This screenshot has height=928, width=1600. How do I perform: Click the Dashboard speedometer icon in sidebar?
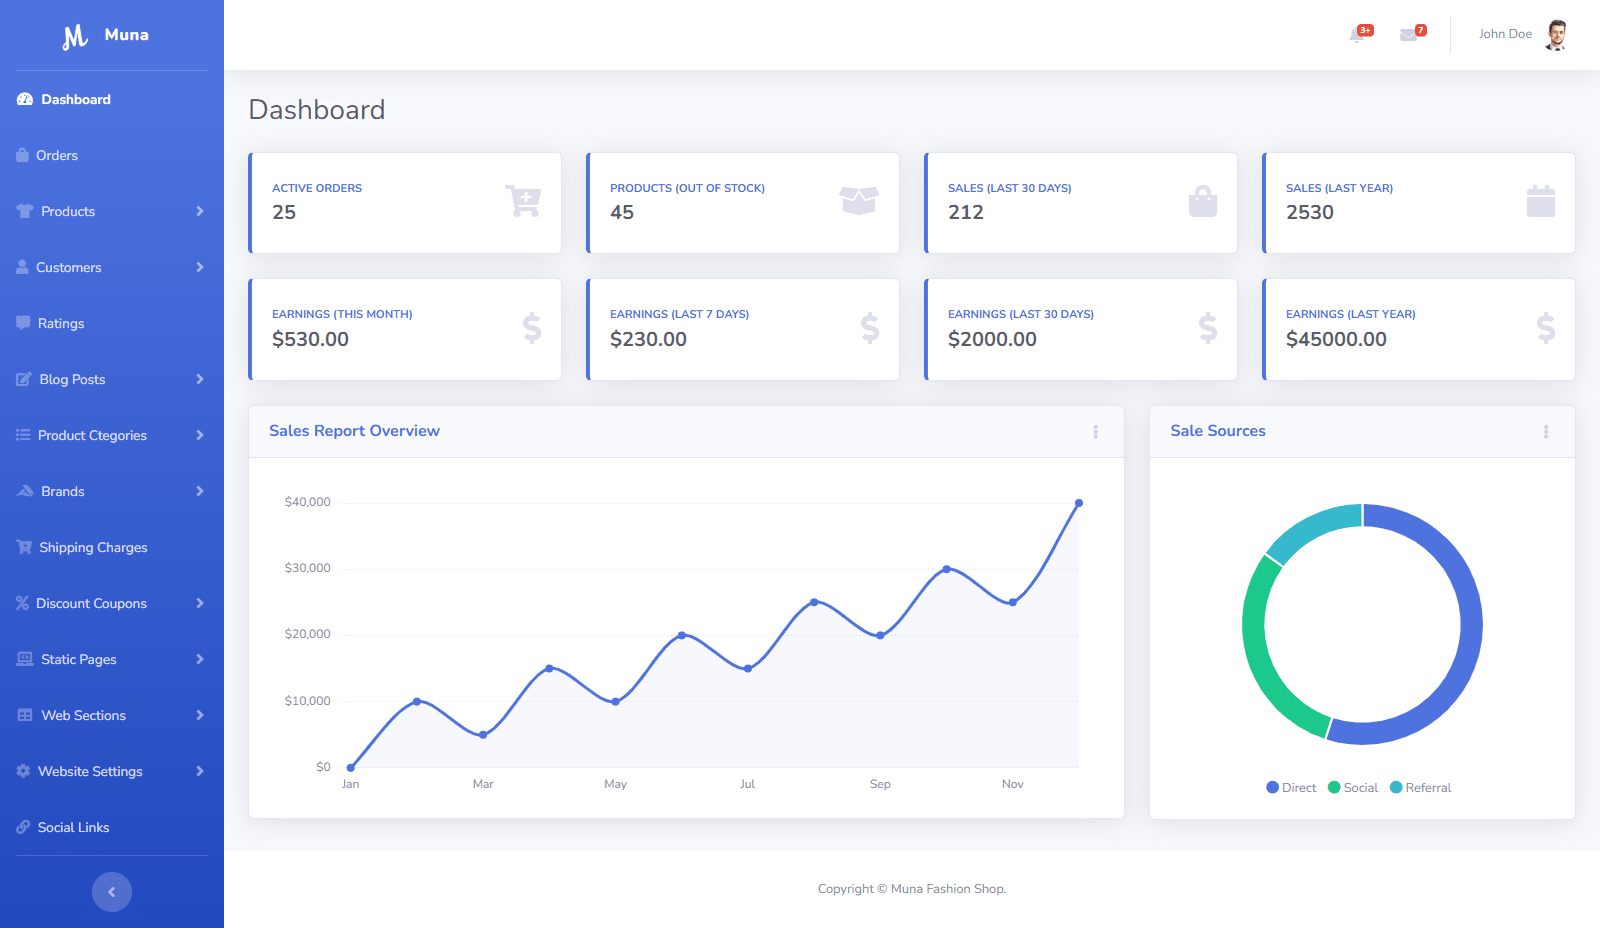click(x=25, y=99)
